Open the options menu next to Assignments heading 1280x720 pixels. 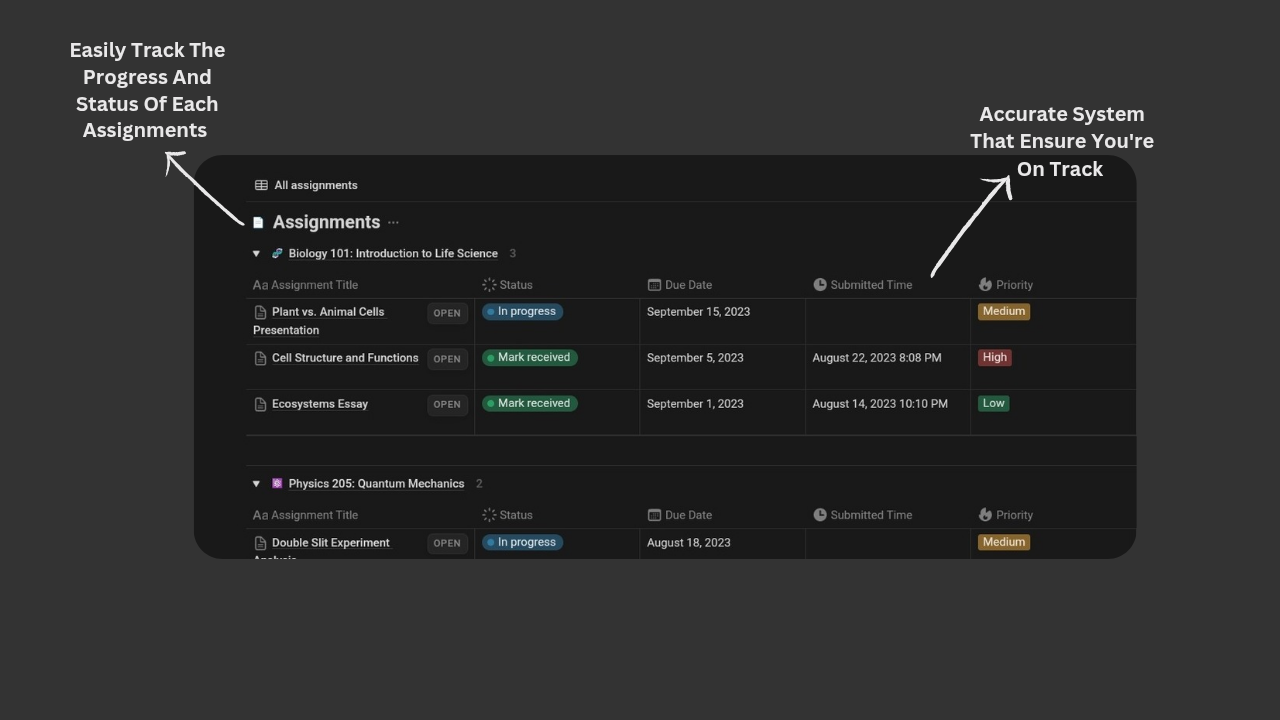(393, 222)
